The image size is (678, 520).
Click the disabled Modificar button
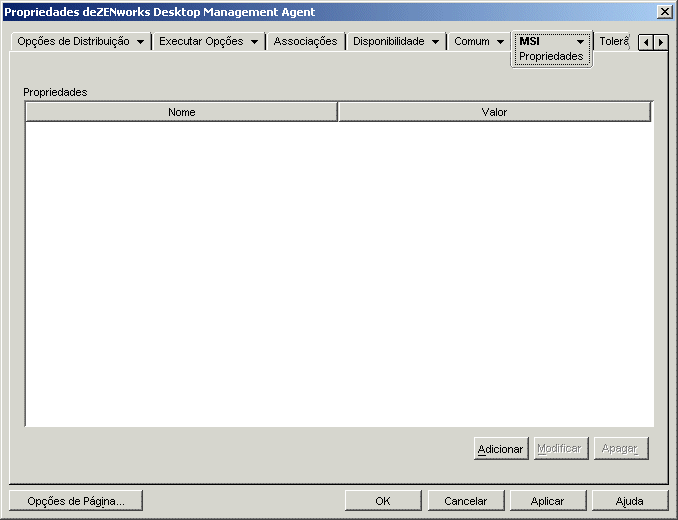[561, 449]
